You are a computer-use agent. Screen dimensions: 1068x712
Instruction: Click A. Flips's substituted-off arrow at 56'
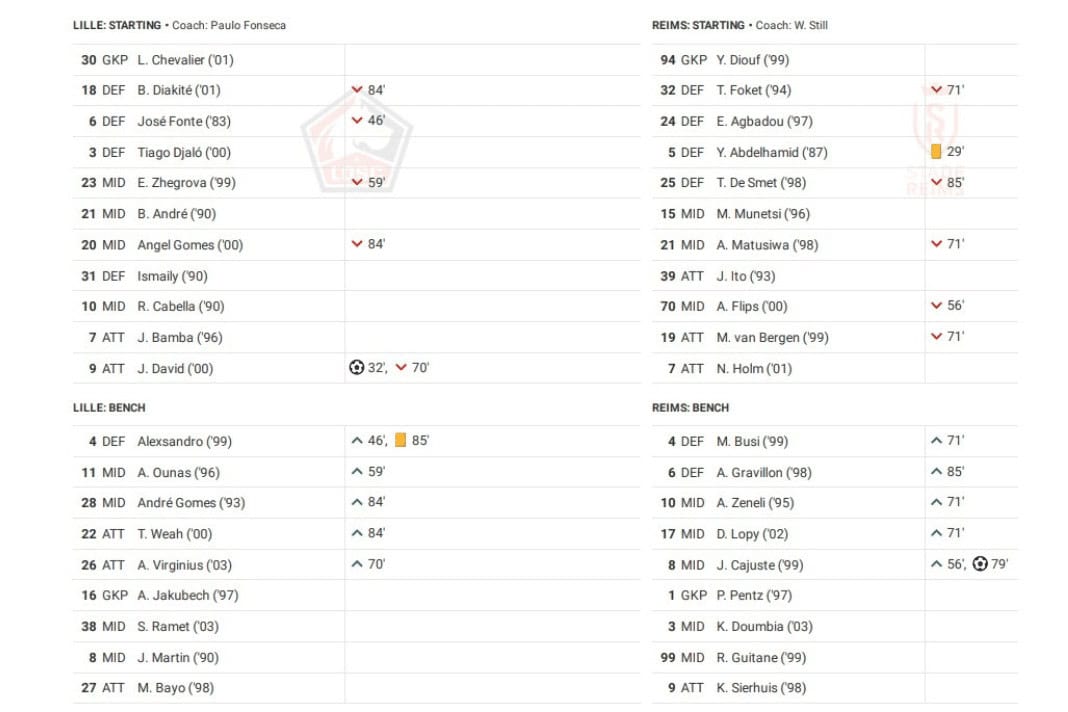(x=937, y=305)
